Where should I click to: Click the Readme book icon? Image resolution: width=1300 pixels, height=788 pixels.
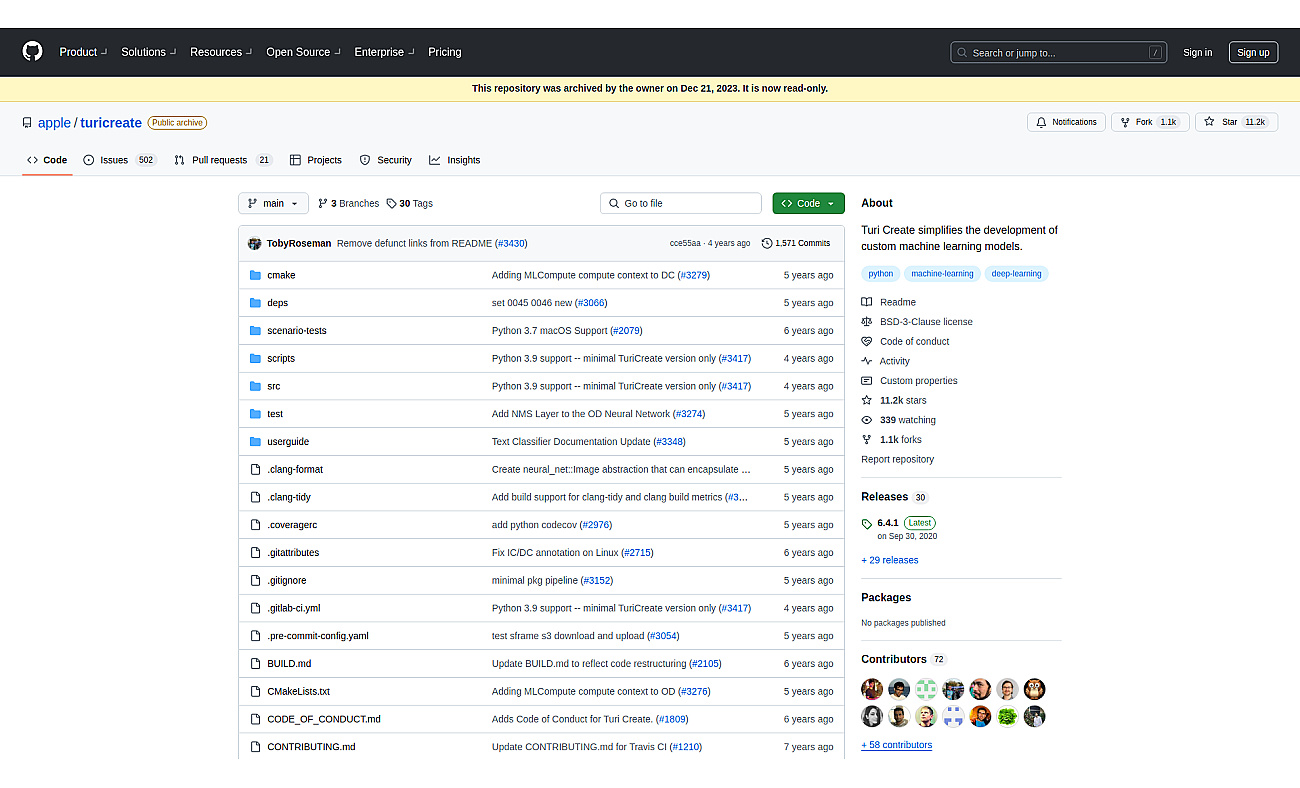click(867, 302)
